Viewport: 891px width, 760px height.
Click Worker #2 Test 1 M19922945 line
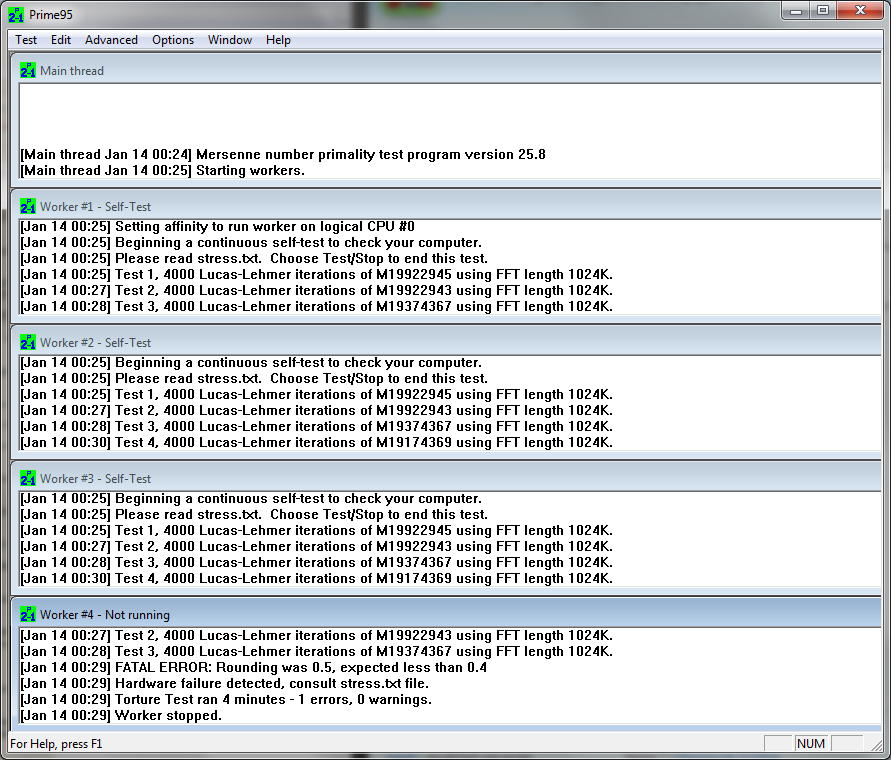pyautogui.click(x=317, y=394)
